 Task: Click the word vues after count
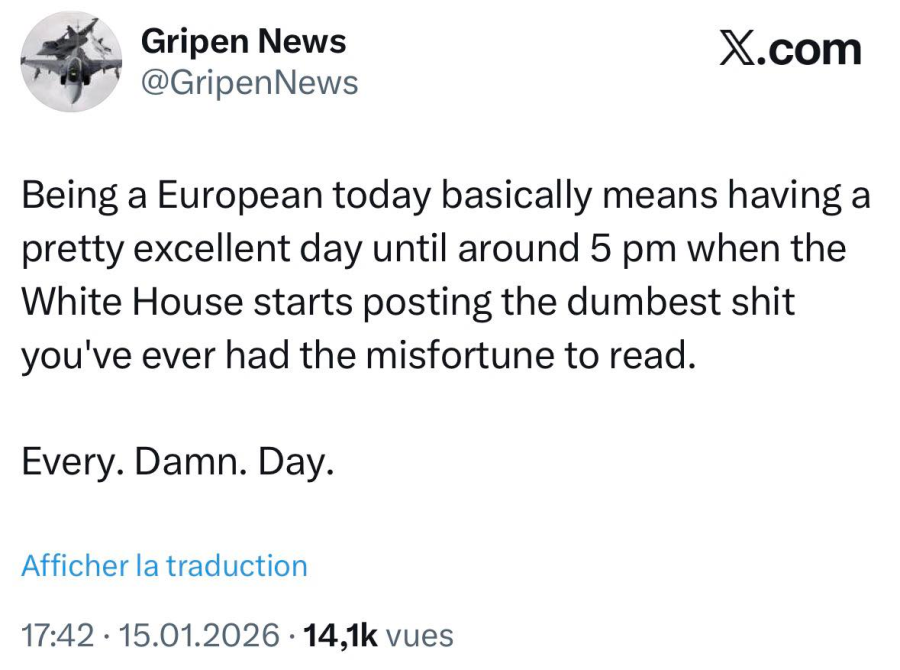[420, 636]
